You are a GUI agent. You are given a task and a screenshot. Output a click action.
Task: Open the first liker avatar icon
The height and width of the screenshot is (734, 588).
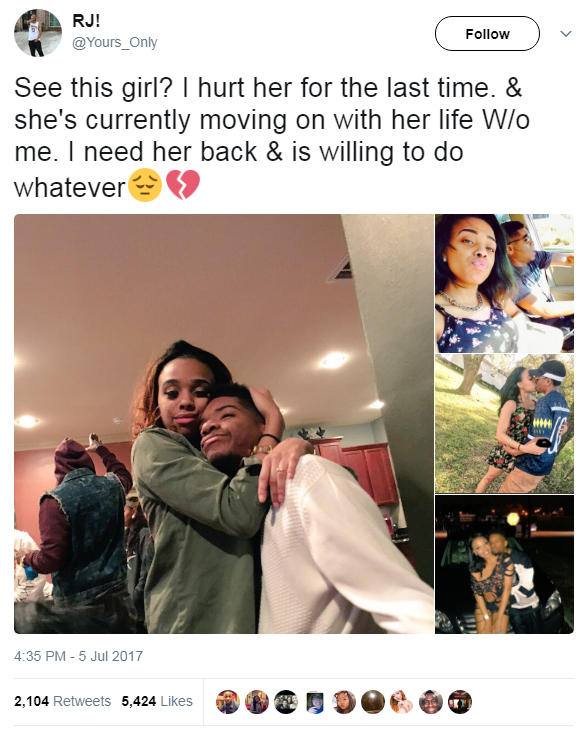tap(228, 702)
